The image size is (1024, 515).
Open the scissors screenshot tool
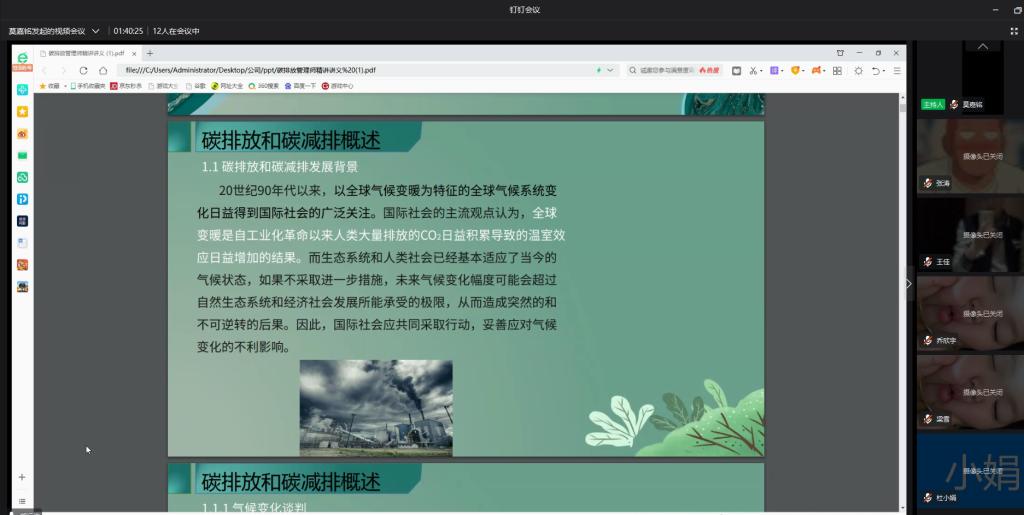[753, 71]
